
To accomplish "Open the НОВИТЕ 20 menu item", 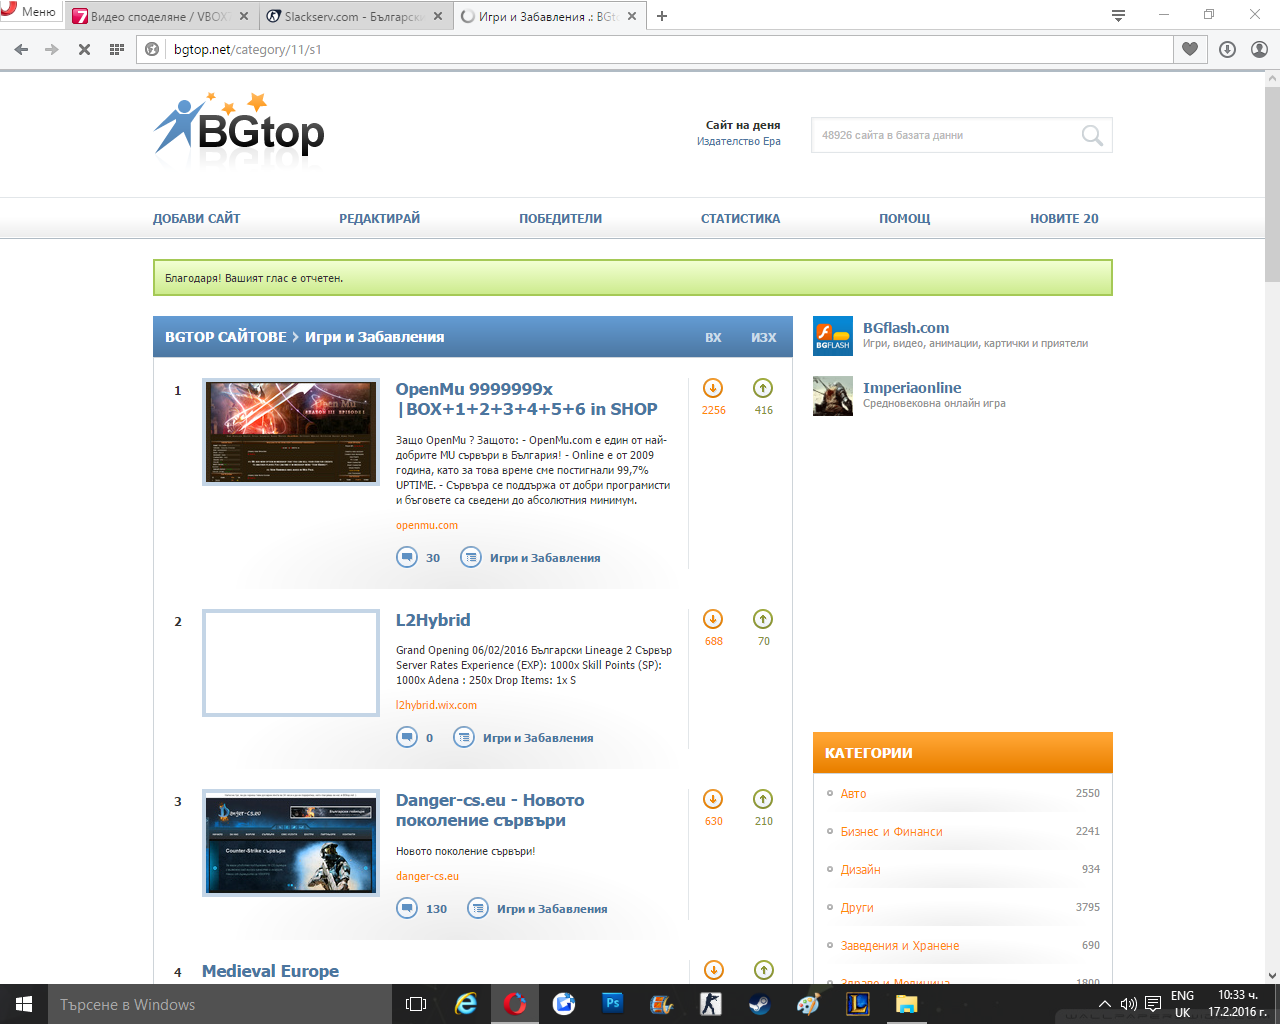I will coord(1064,218).
